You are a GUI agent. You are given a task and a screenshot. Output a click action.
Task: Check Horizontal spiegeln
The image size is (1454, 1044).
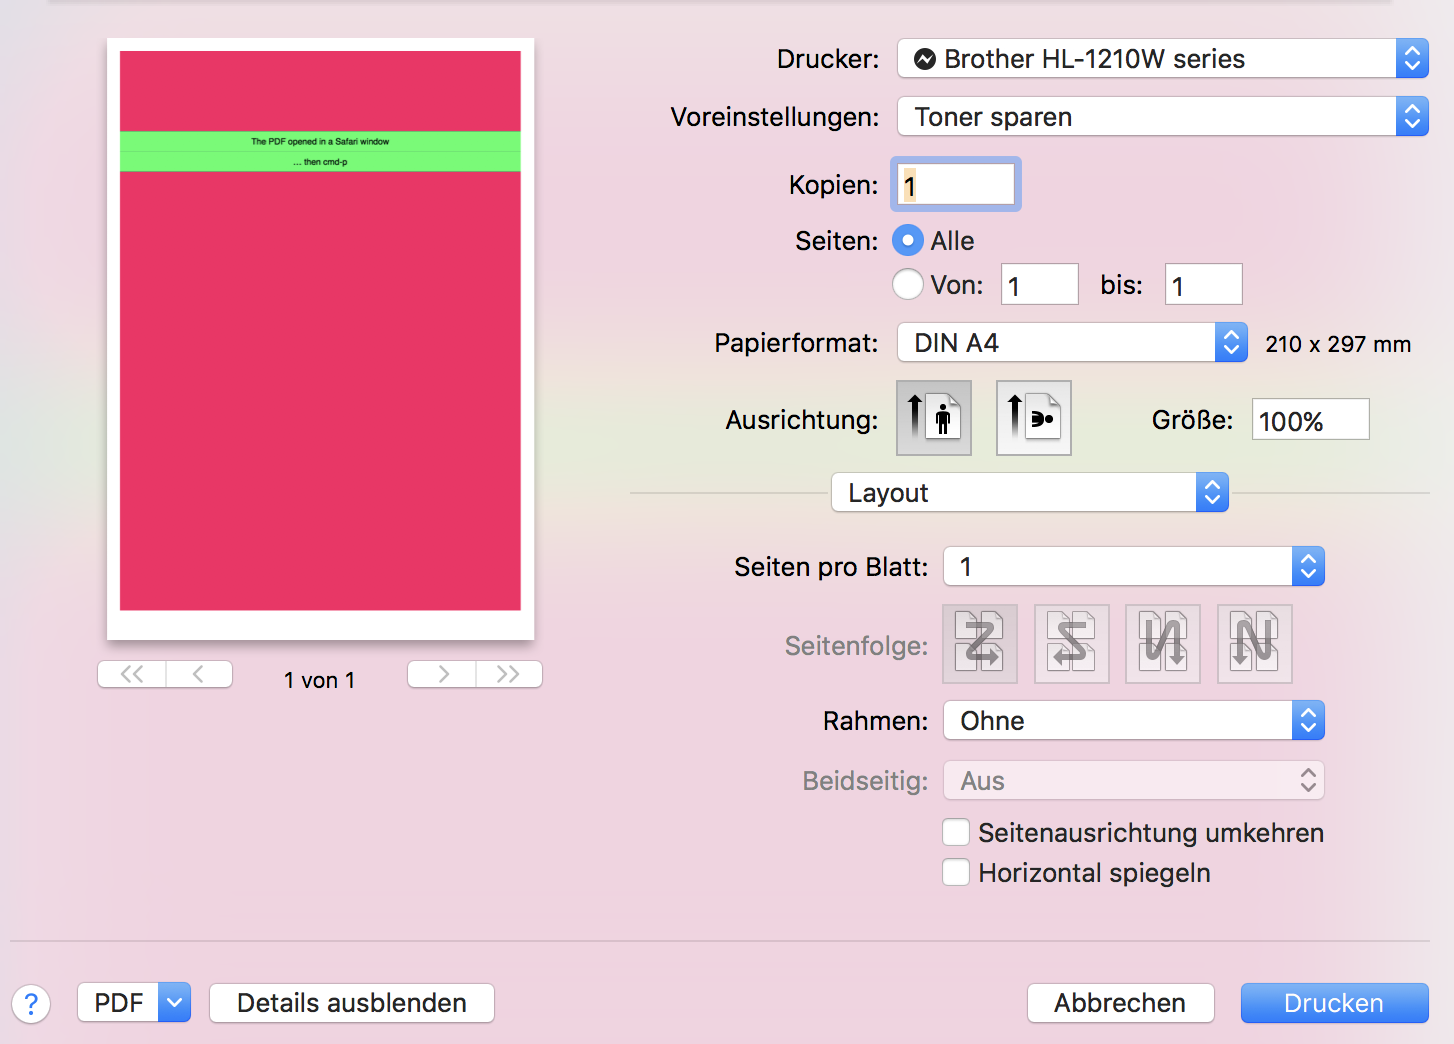coord(956,872)
